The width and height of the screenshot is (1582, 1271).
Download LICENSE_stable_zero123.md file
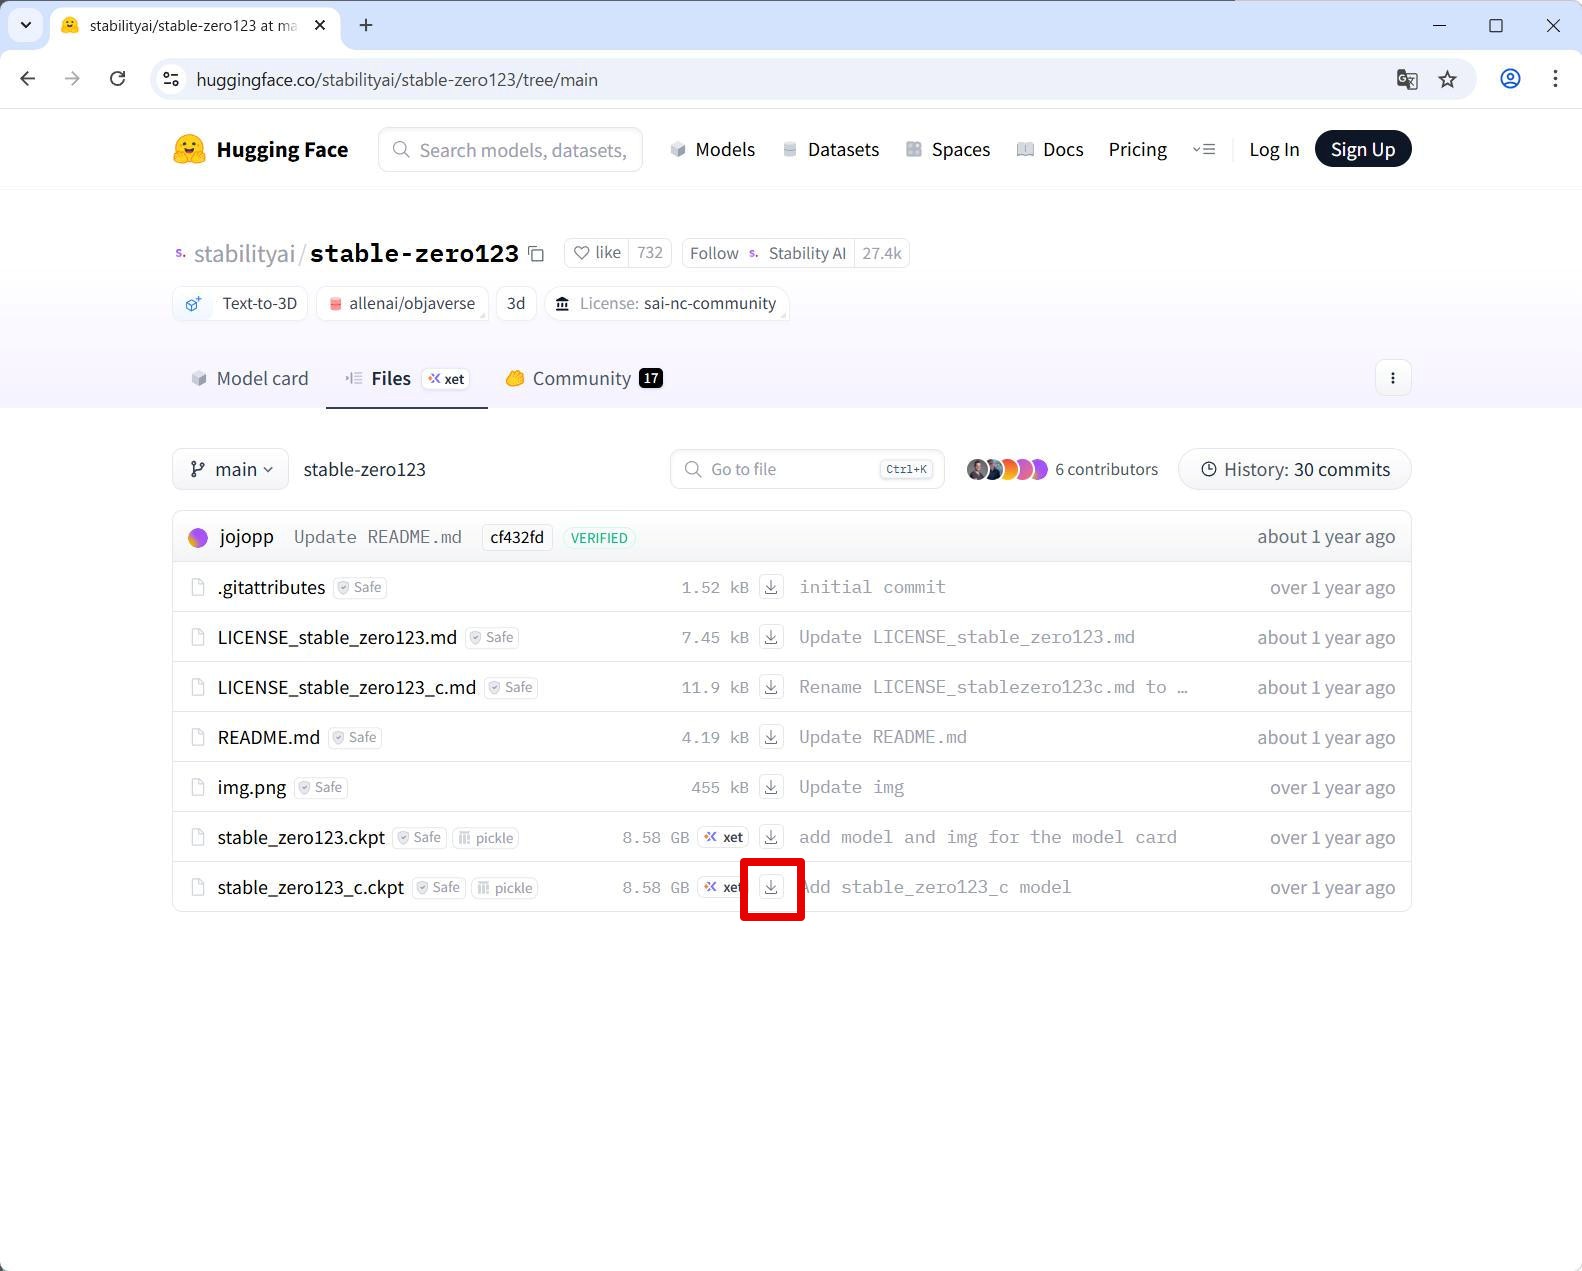coord(771,637)
